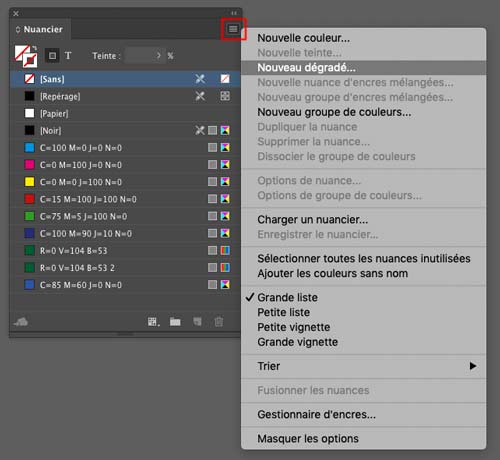Choose Masquer les options
This screenshot has height=460, width=500.
[x=364, y=438]
